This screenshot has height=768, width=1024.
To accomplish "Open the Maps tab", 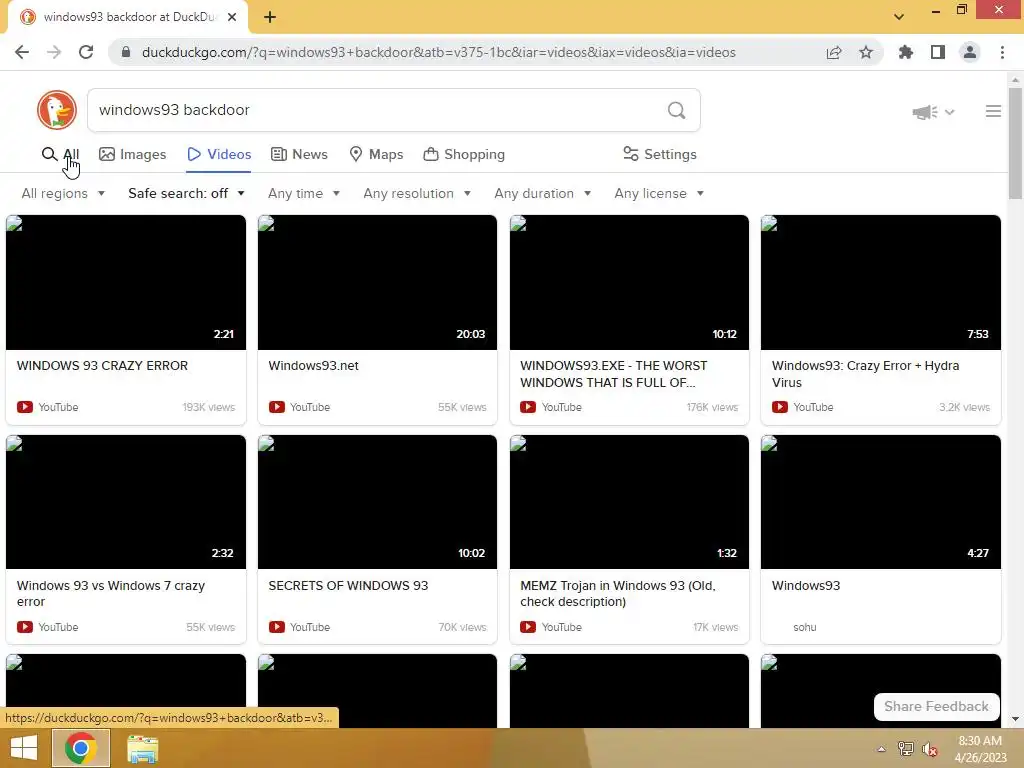I will coord(376,154).
